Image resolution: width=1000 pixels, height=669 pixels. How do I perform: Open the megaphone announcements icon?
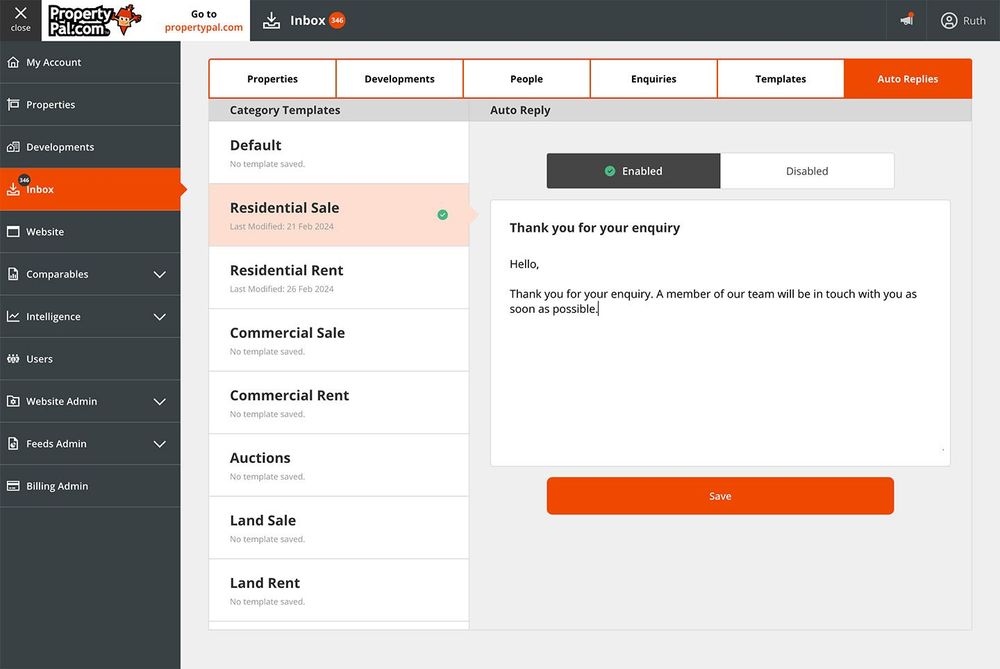[907, 20]
